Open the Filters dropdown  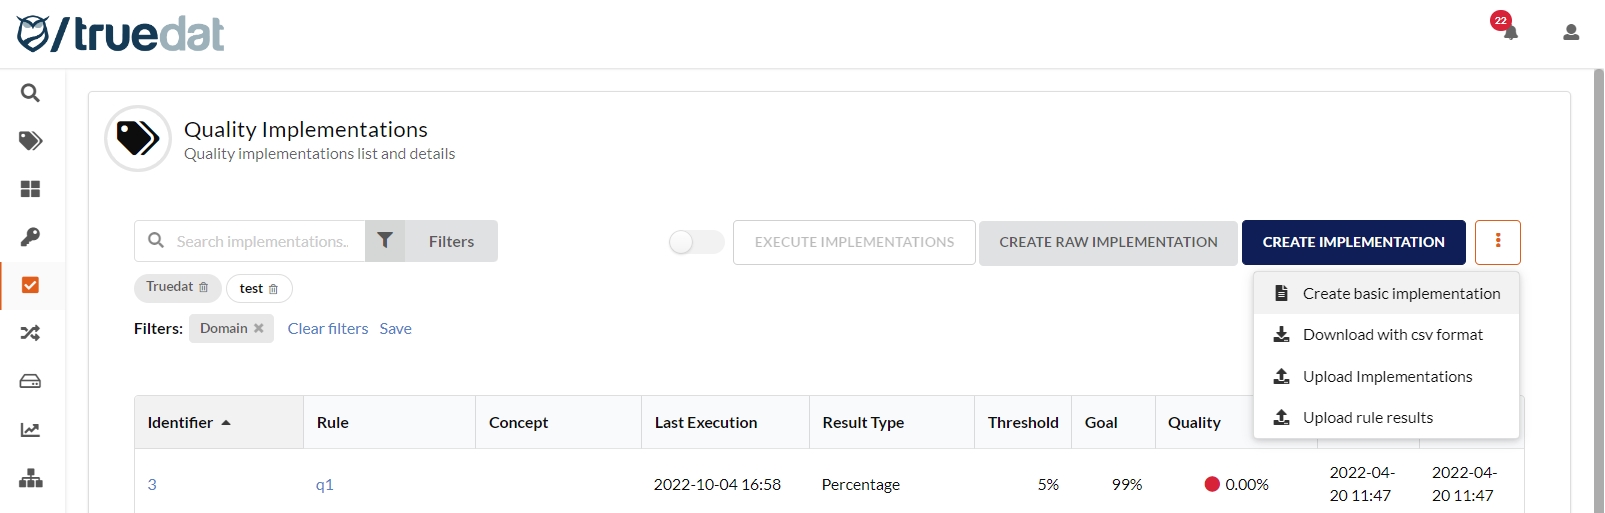[431, 242]
